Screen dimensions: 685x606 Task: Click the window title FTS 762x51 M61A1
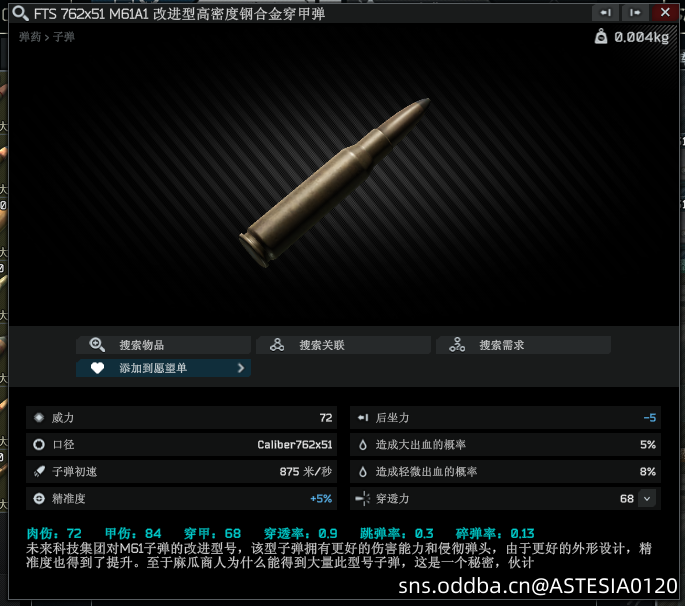coord(91,14)
